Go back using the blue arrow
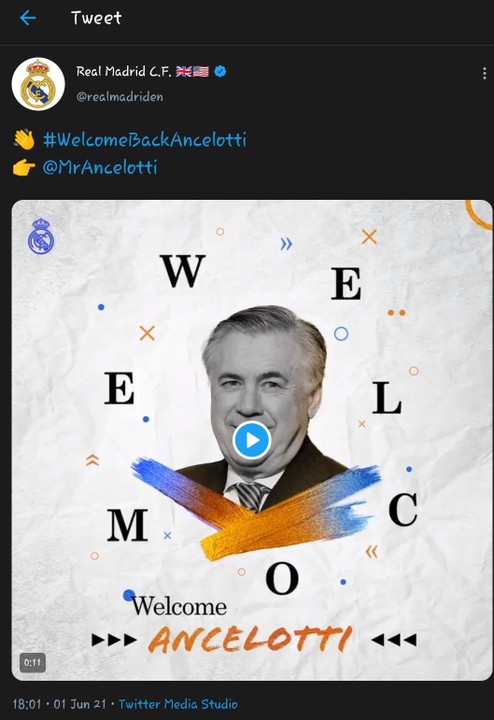Screen dimensions: 494x720 pyautogui.click(x=28, y=18)
